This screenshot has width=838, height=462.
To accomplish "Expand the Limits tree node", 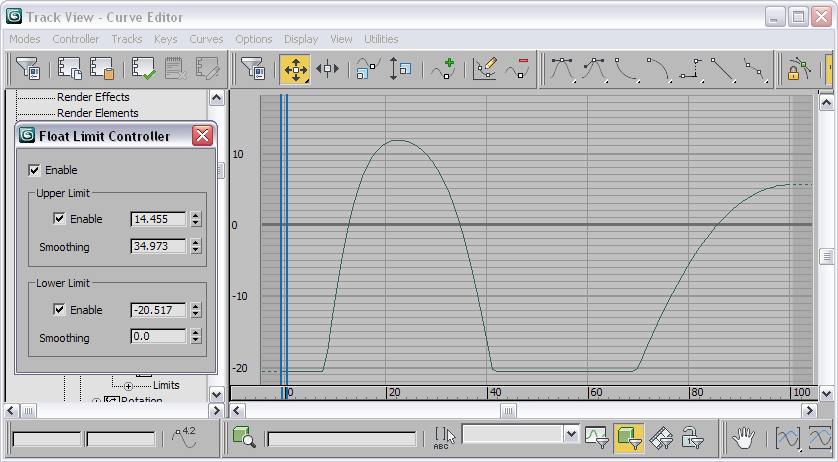I will pos(128,386).
